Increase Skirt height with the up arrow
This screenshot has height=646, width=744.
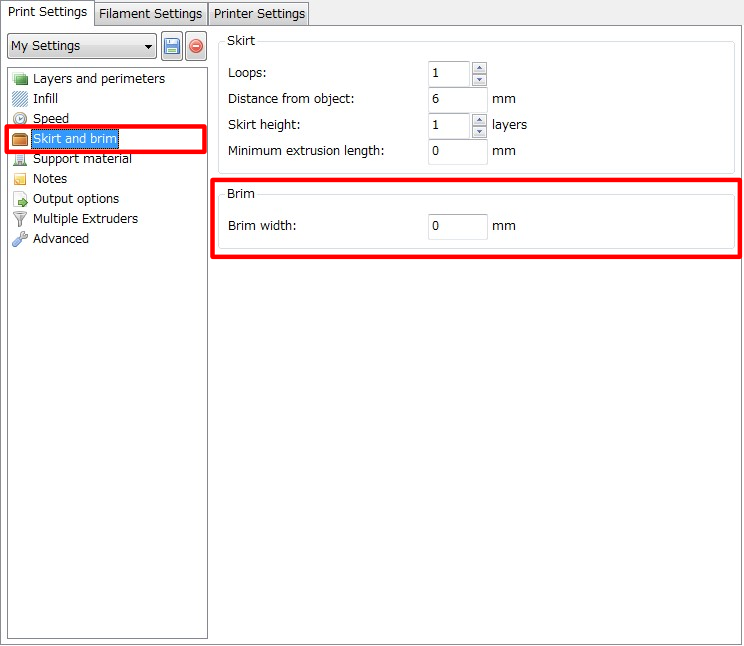479,120
